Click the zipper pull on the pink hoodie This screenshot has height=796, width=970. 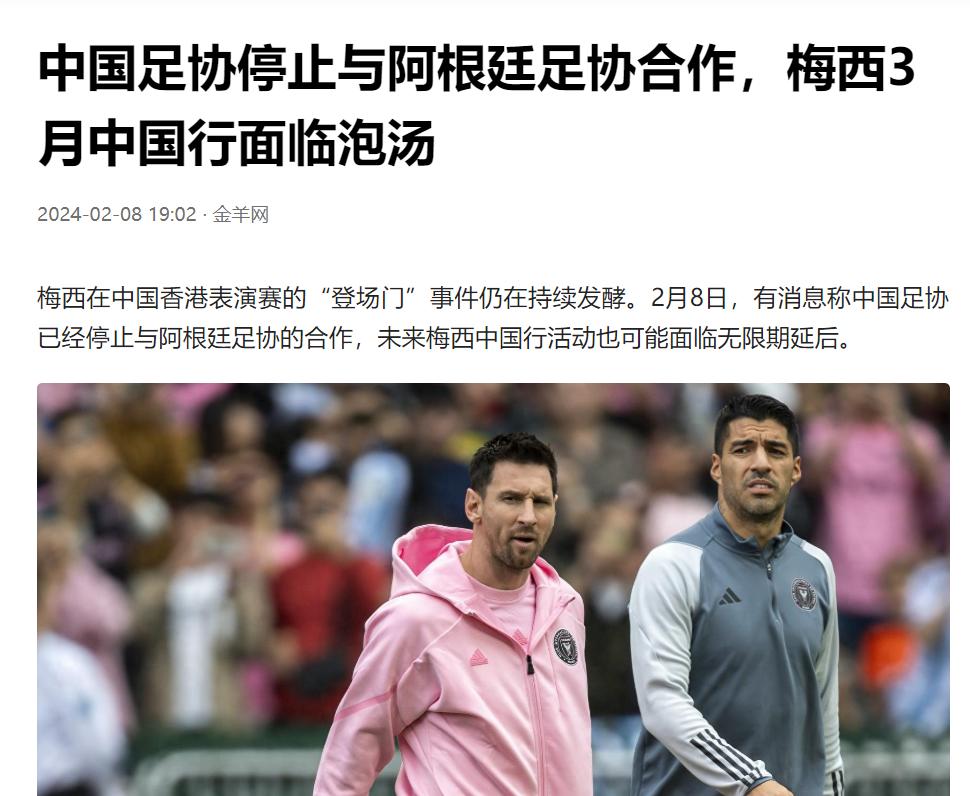[530, 665]
